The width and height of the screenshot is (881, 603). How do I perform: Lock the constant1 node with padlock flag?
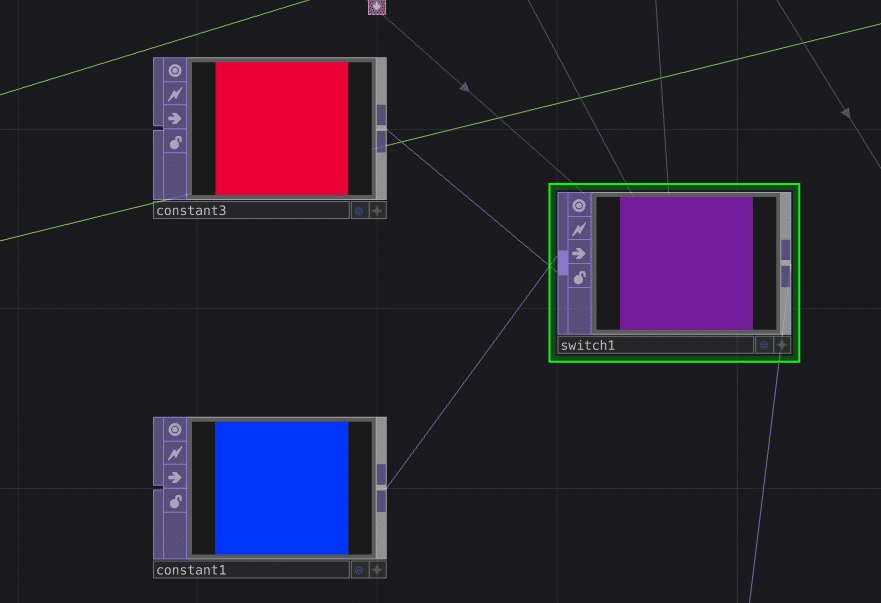coord(175,501)
